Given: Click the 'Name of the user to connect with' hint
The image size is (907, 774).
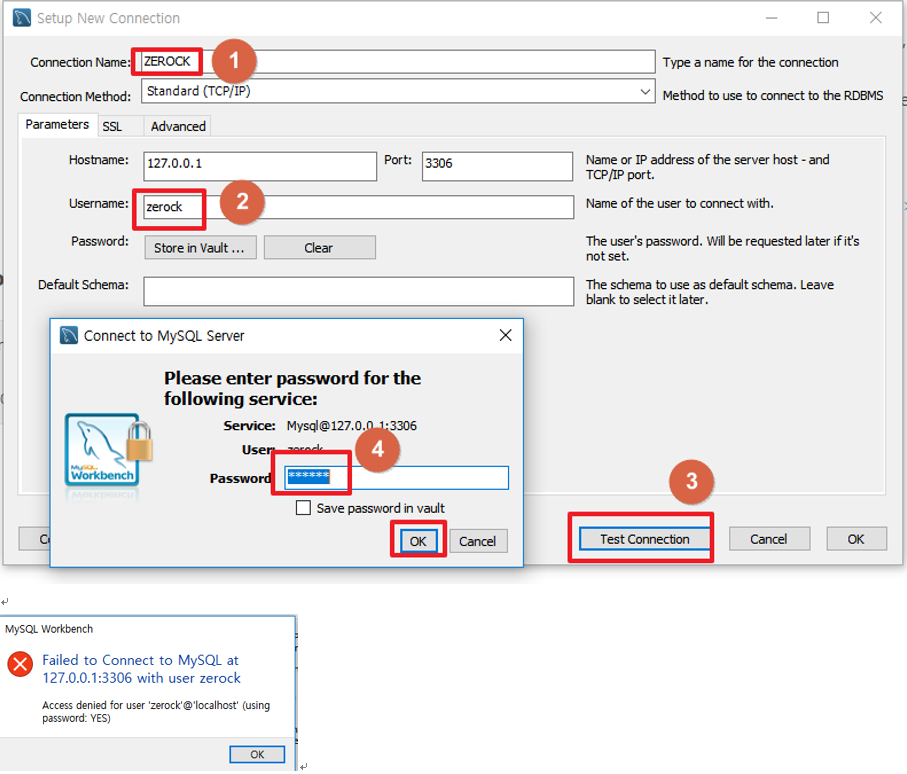Looking at the screenshot, I should point(680,204).
